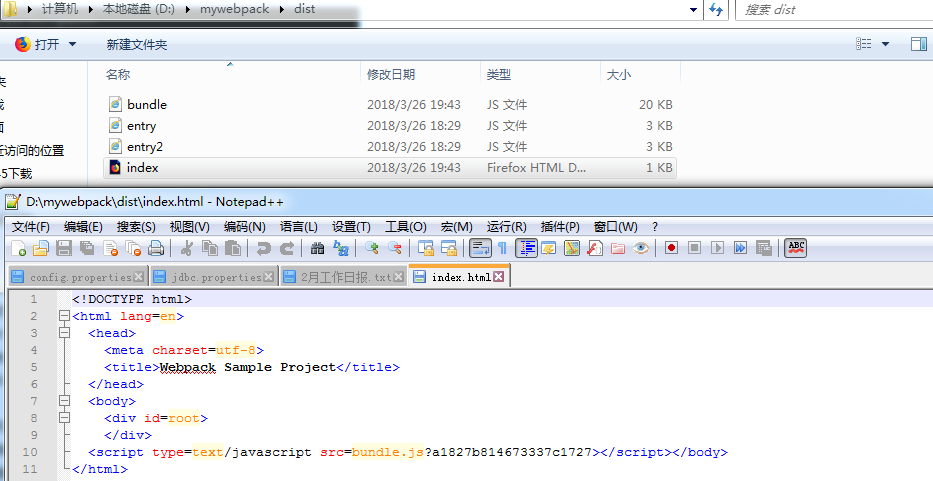Image resolution: width=933 pixels, height=481 pixels.
Task: Toggle word wrap in Notepad++ toolbar
Action: 480,248
